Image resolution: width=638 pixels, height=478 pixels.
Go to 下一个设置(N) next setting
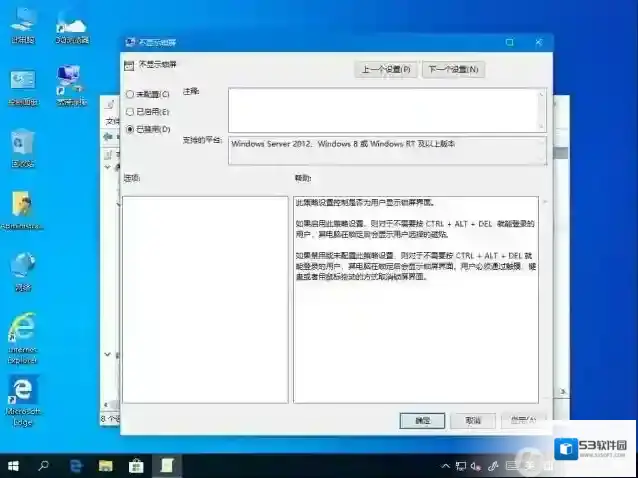453,70
